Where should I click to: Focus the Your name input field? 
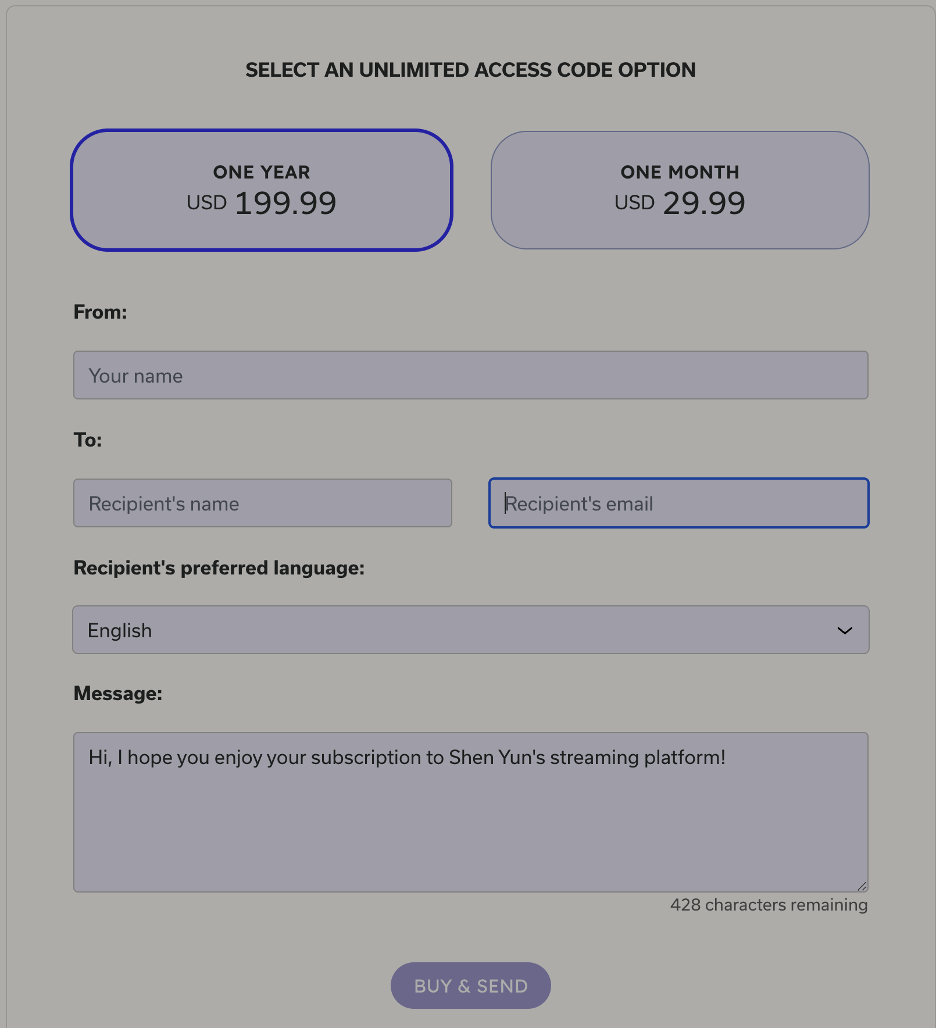pyautogui.click(x=470, y=375)
